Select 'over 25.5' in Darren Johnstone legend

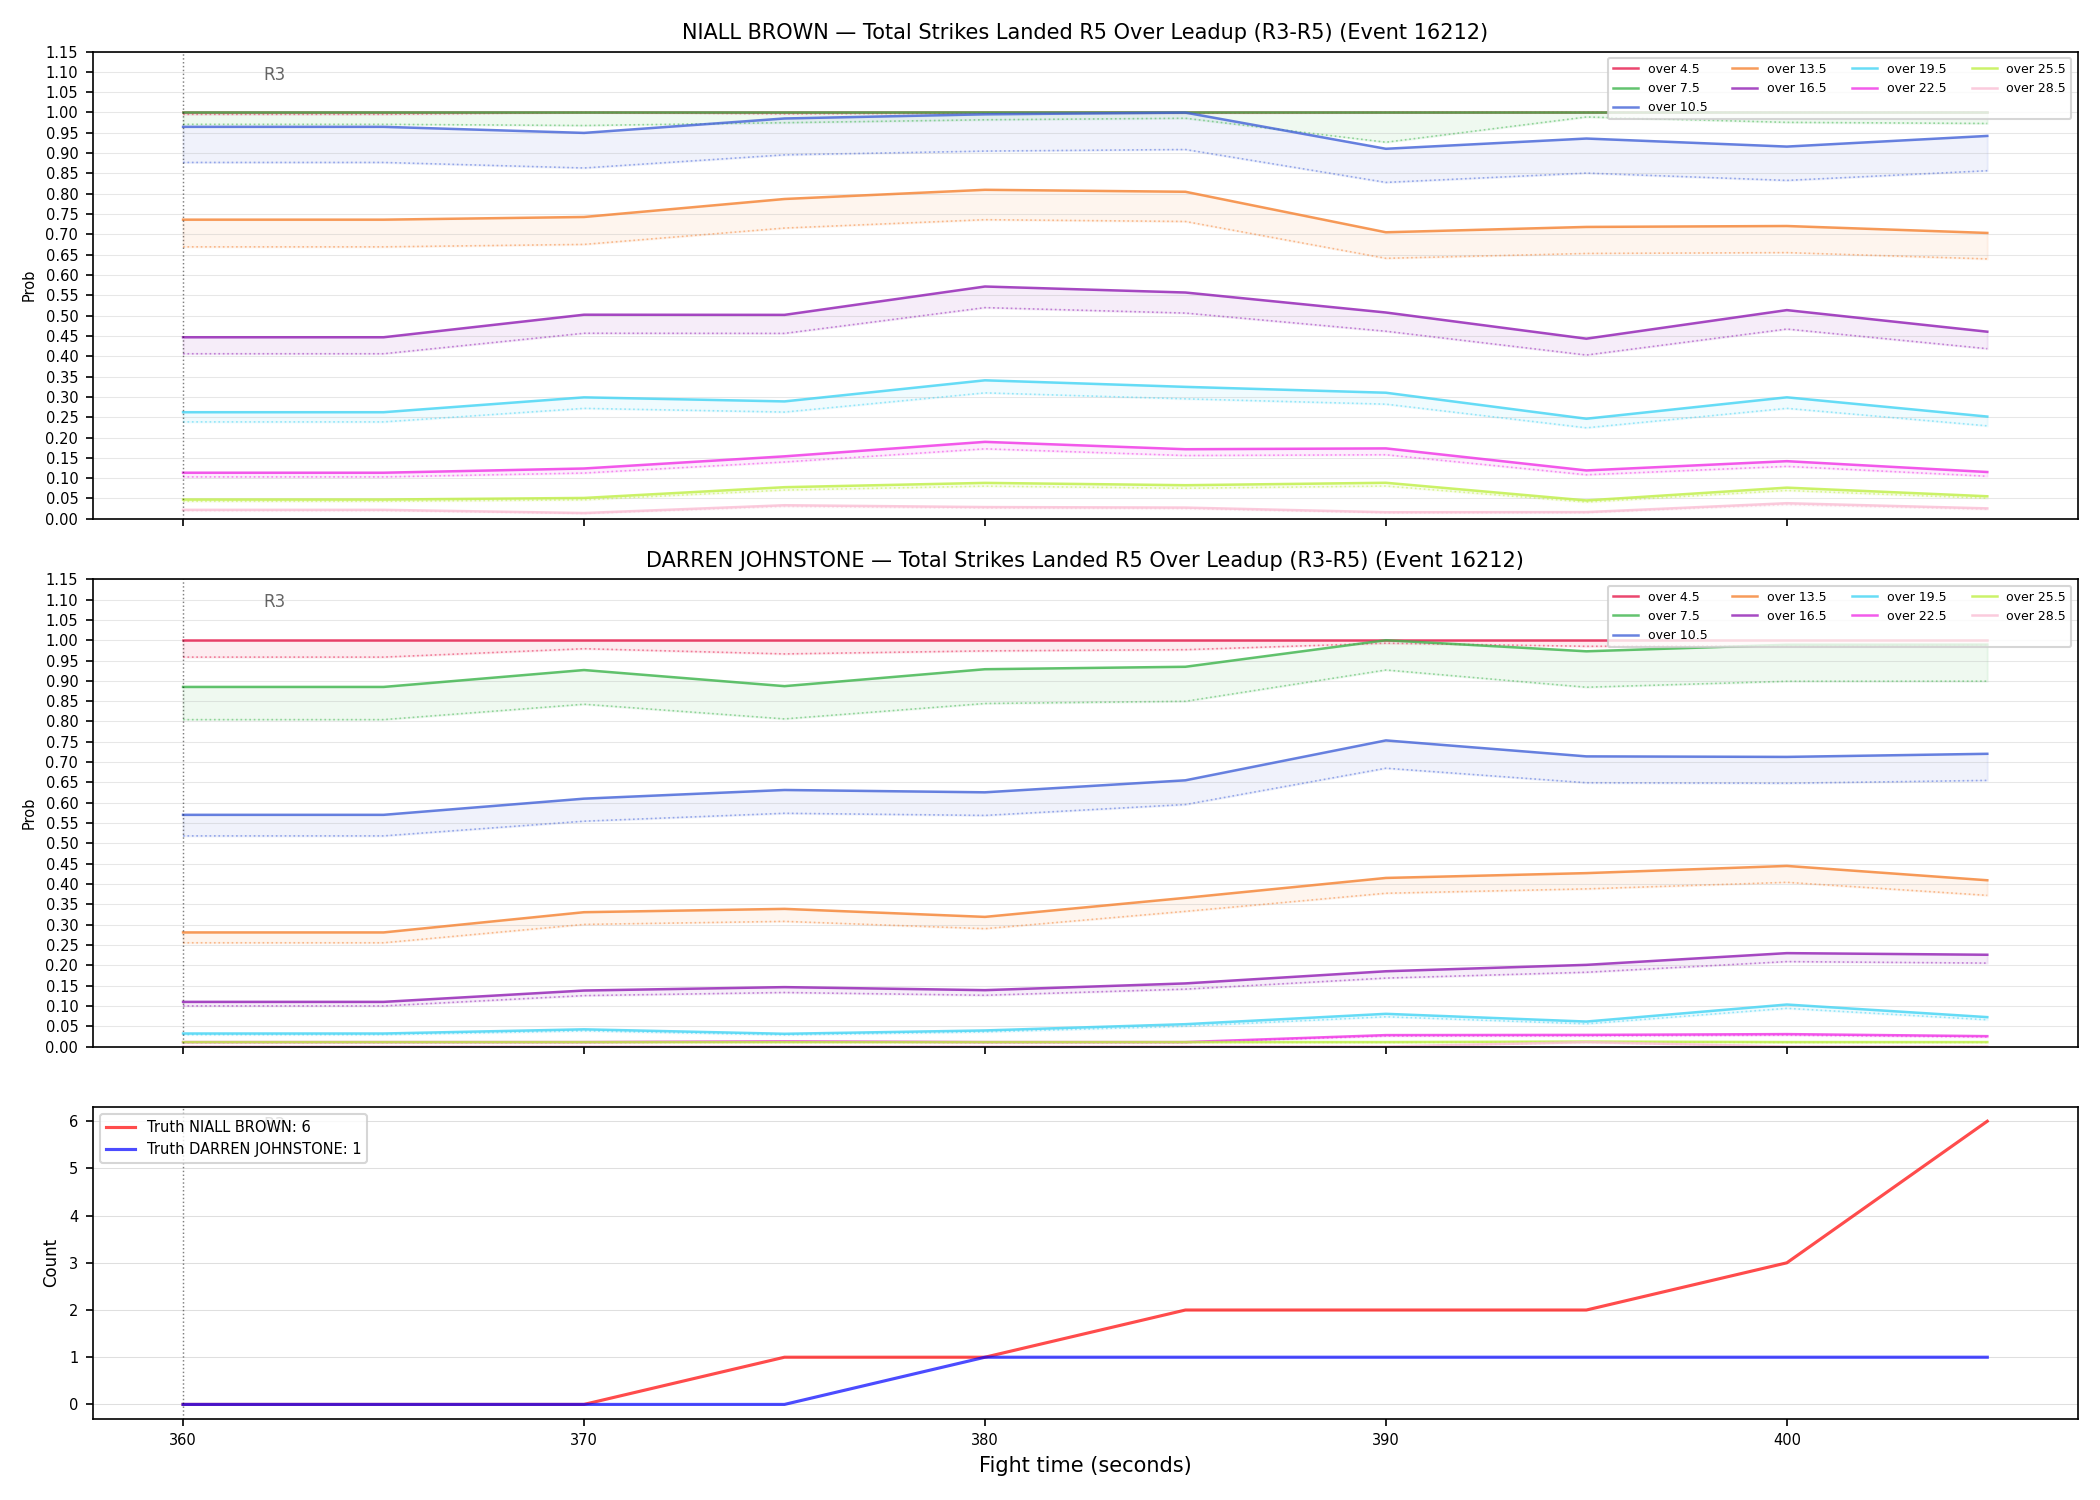click(2018, 597)
